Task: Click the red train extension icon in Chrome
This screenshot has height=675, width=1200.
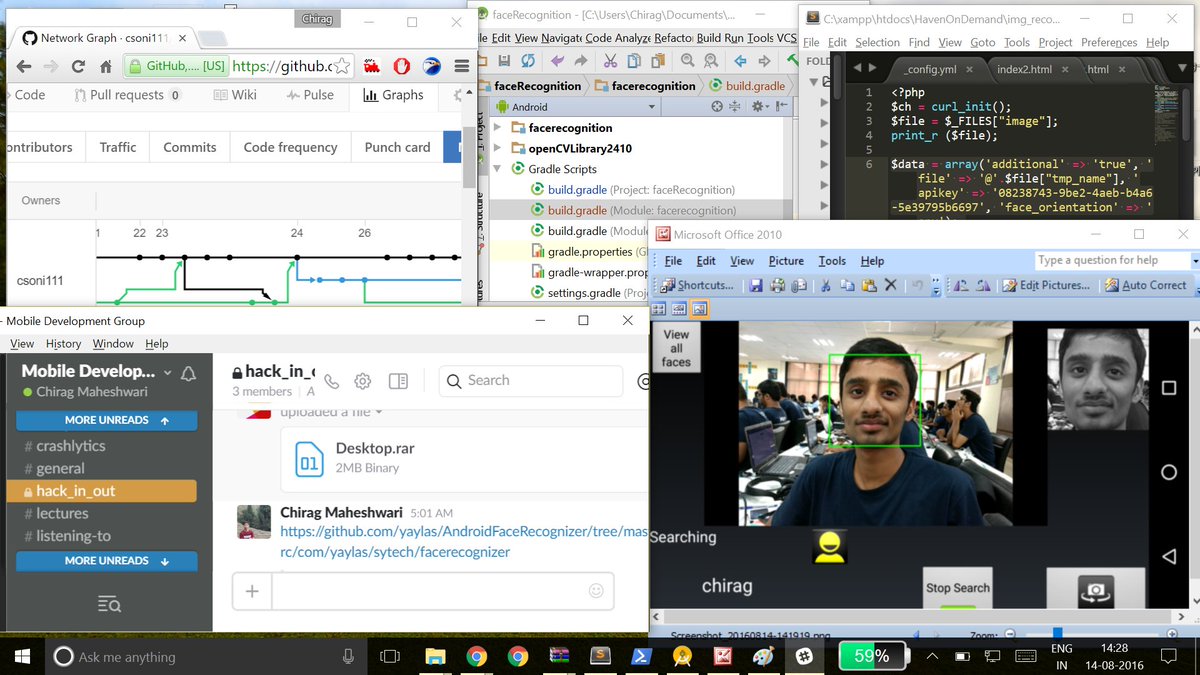Action: click(372, 67)
